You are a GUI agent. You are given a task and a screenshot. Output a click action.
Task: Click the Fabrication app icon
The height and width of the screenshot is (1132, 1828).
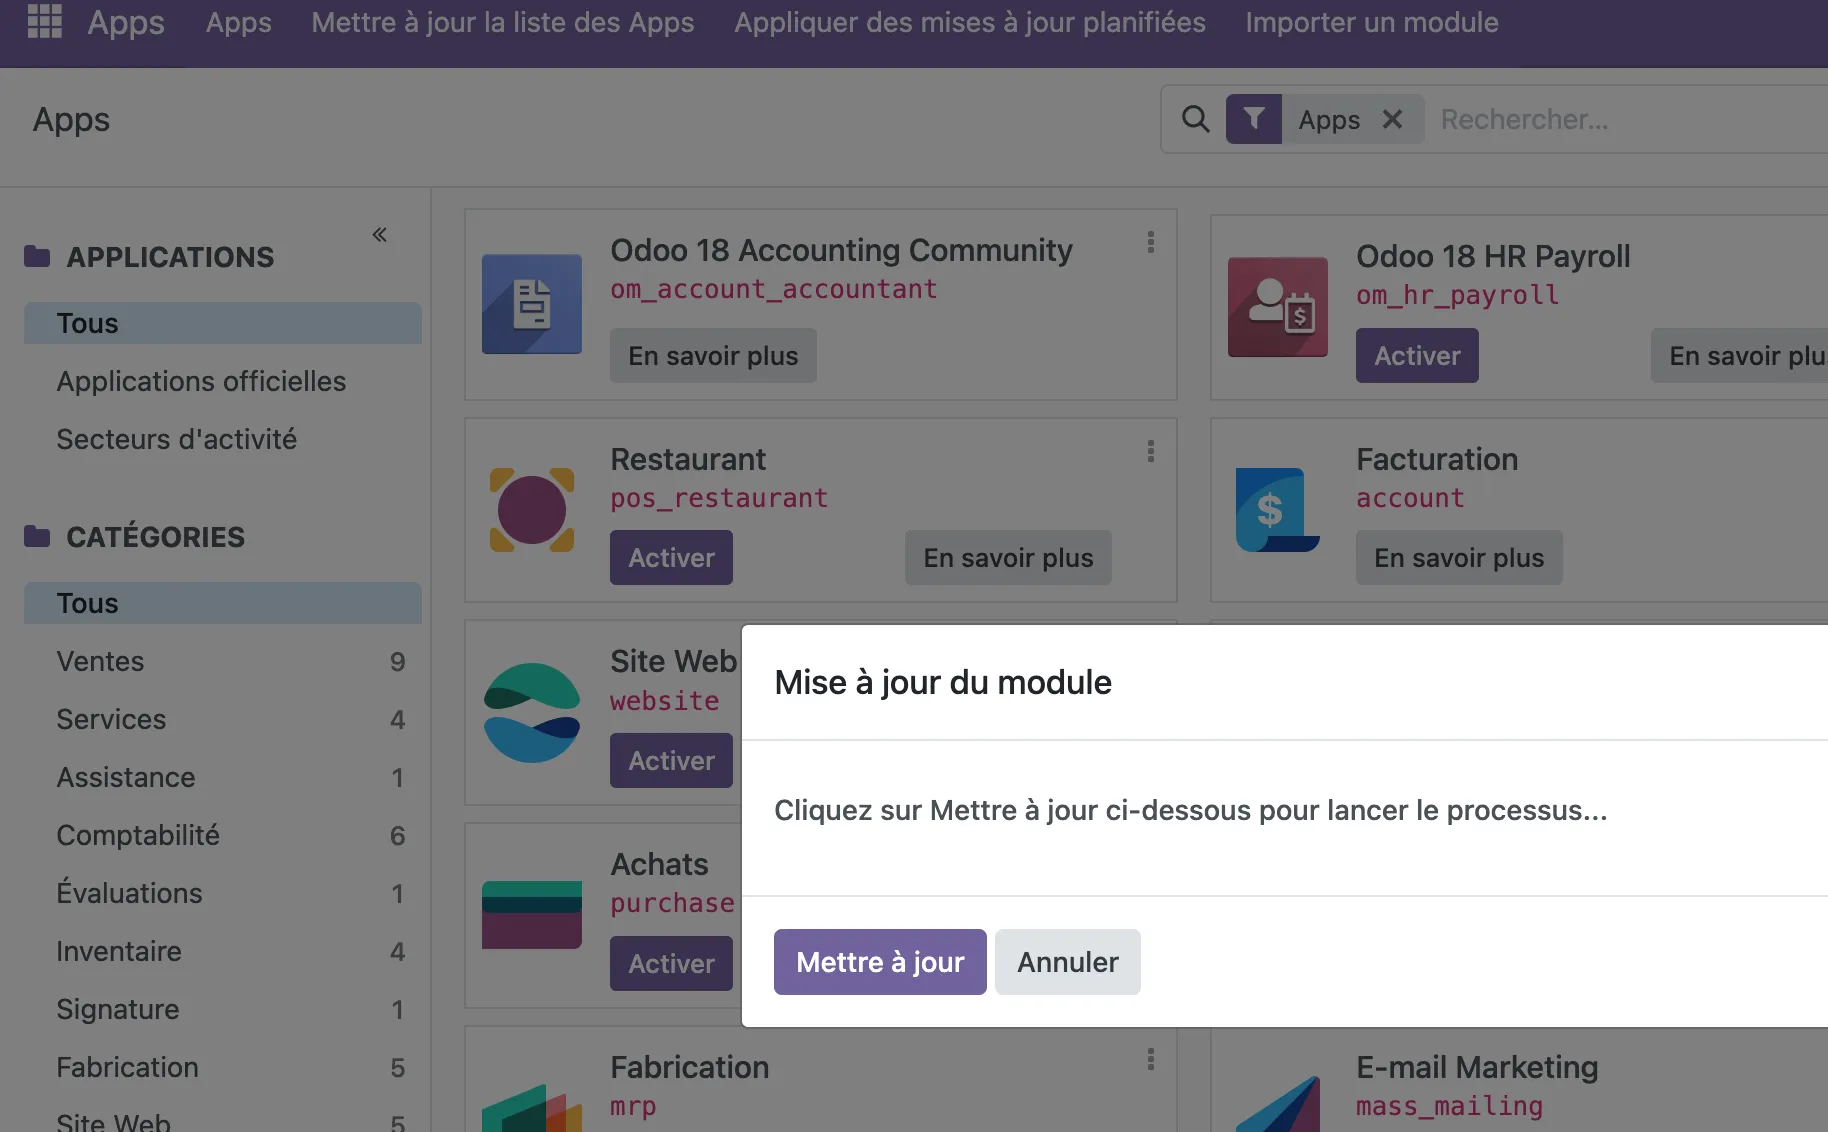coord(532,1107)
